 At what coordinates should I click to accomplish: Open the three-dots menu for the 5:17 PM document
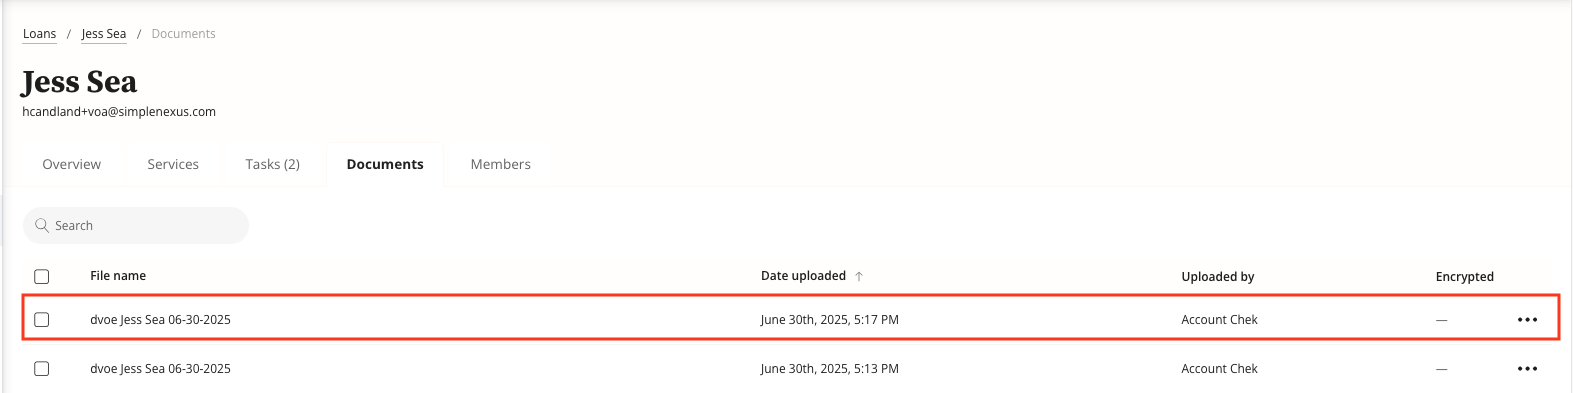click(x=1527, y=320)
